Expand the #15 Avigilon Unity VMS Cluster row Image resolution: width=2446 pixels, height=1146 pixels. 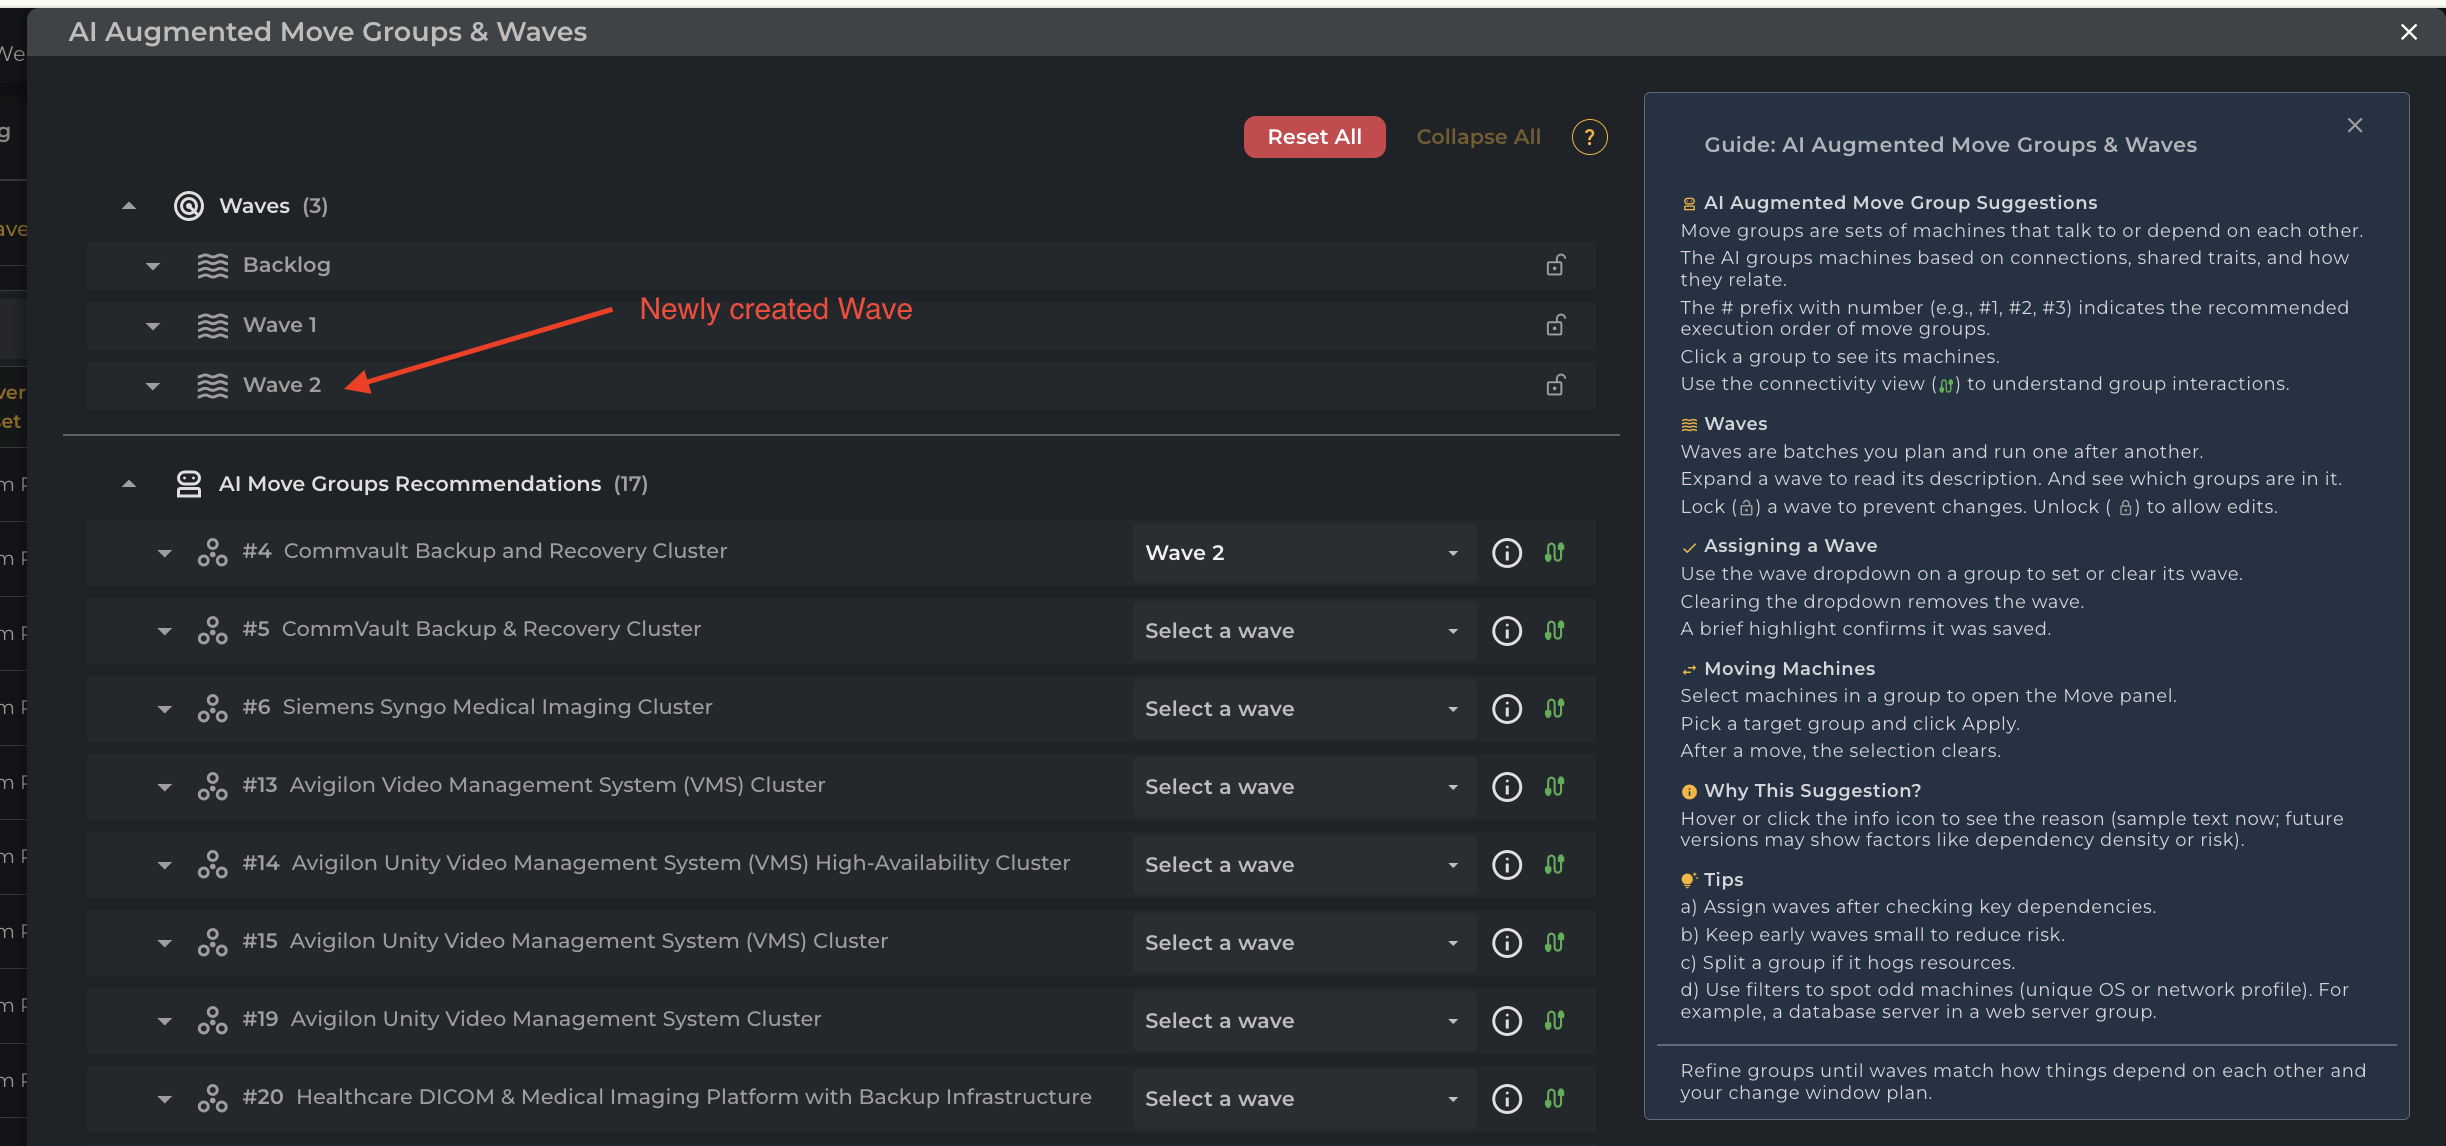coord(165,943)
